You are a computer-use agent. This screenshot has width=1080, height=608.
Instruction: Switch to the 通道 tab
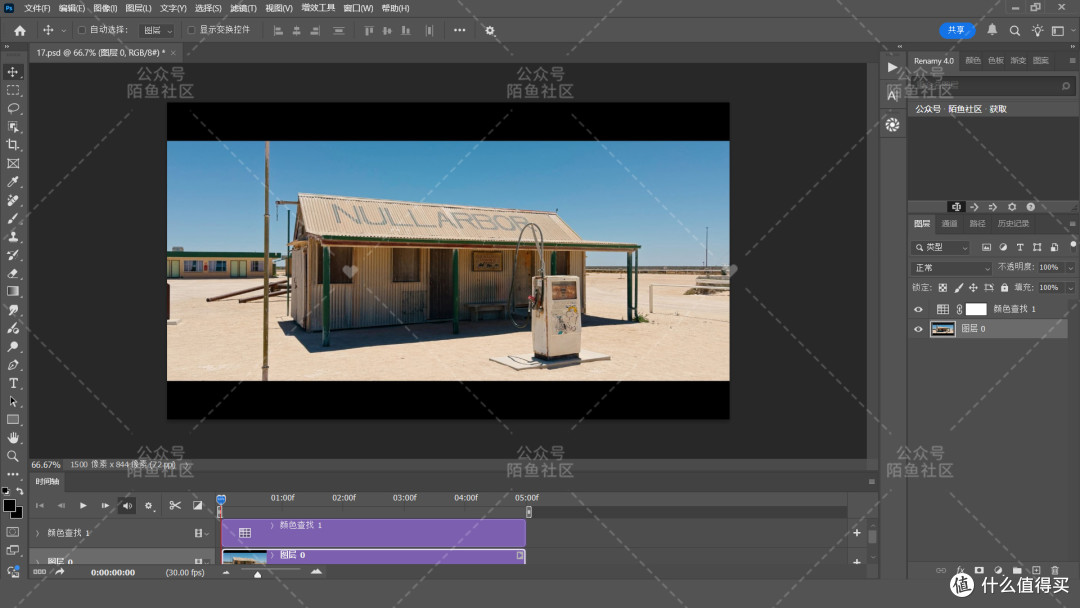(950, 223)
